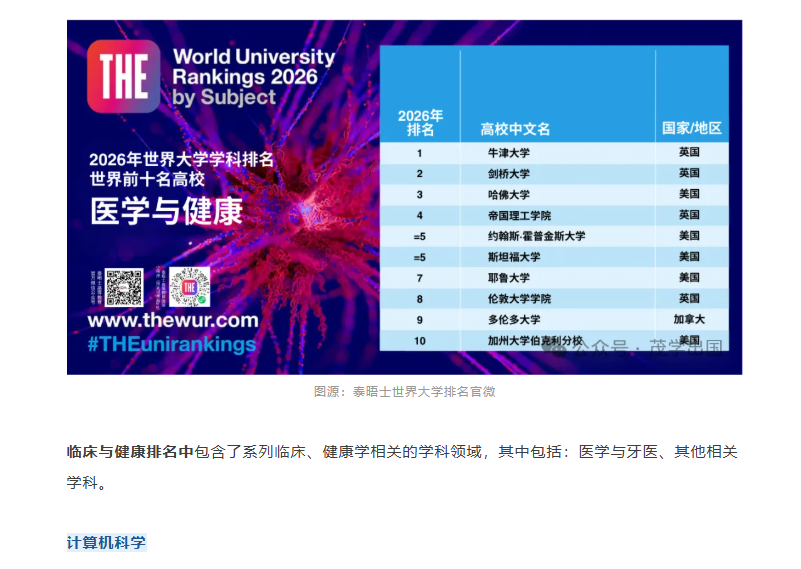801x569 pixels.
Task: Click the 高校中文名 column header
Action: [515, 129]
